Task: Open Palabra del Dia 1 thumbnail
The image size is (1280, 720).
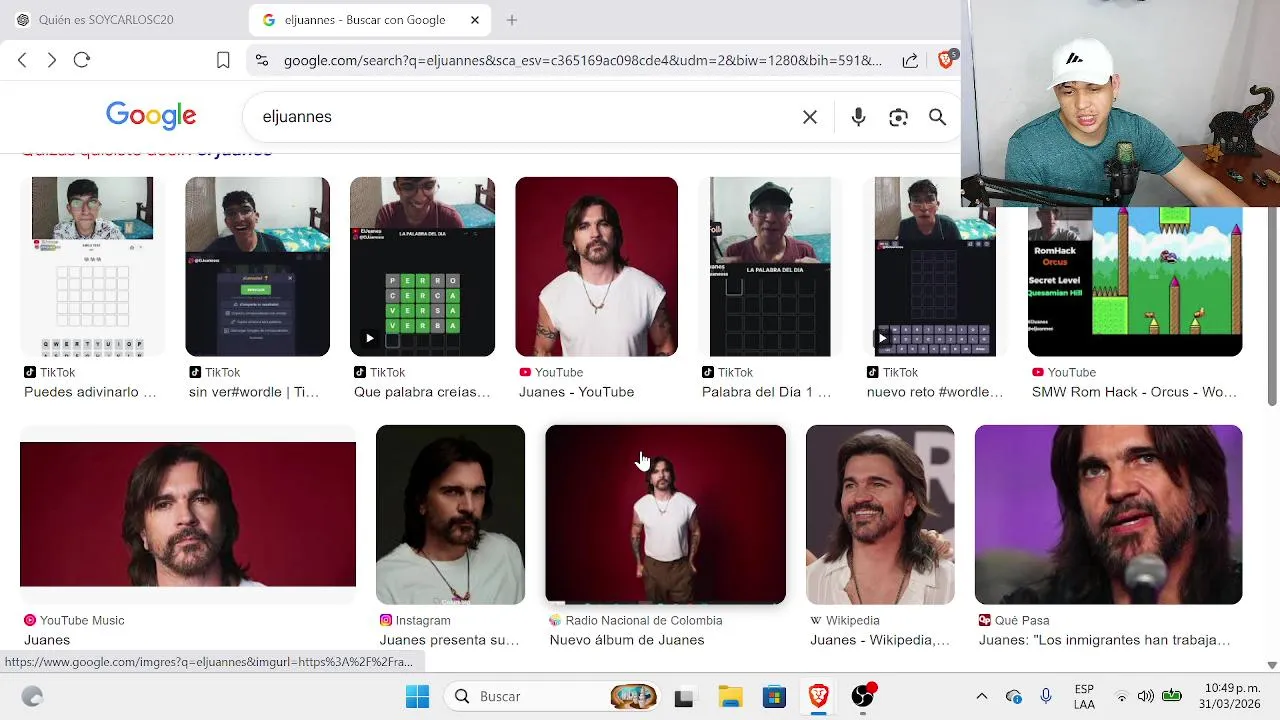Action: pyautogui.click(x=770, y=266)
